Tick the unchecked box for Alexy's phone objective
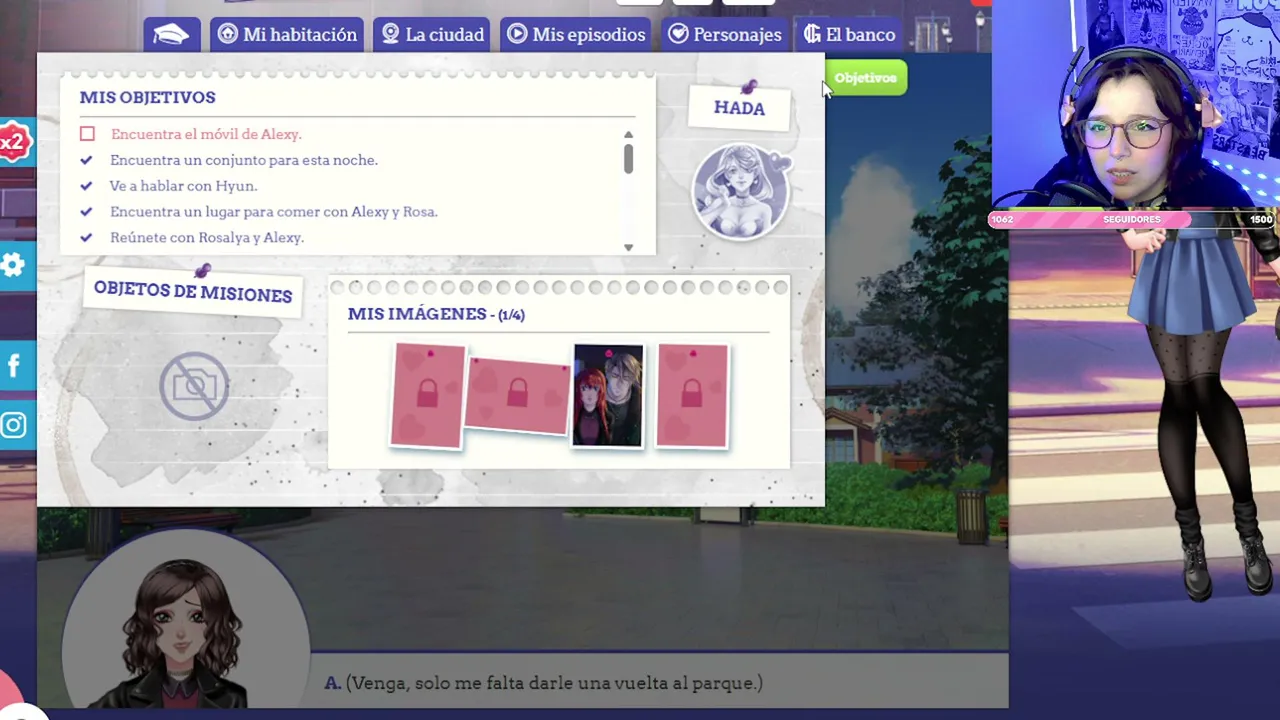Image resolution: width=1280 pixels, height=720 pixels. pyautogui.click(x=87, y=134)
